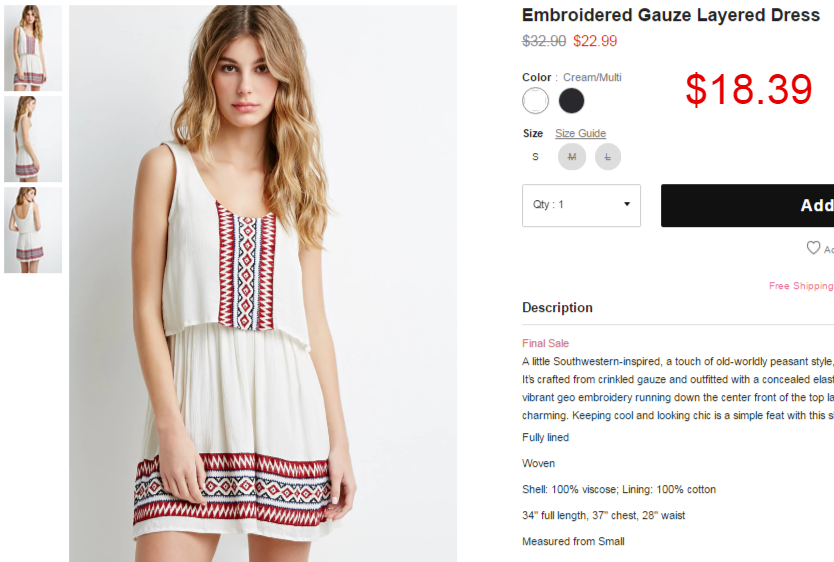The height and width of the screenshot is (562, 834).
Task: View the third back-view thumbnail
Action: pos(33,230)
